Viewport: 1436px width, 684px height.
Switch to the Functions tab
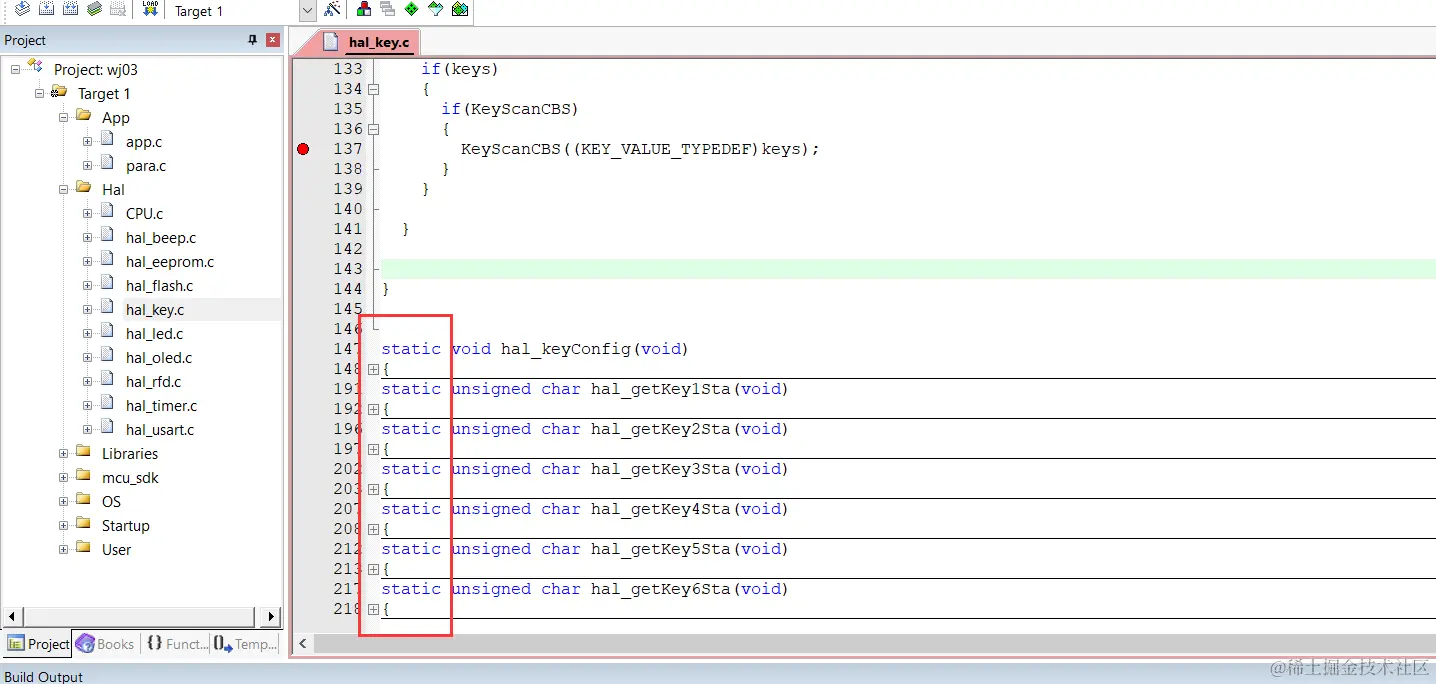tap(177, 644)
